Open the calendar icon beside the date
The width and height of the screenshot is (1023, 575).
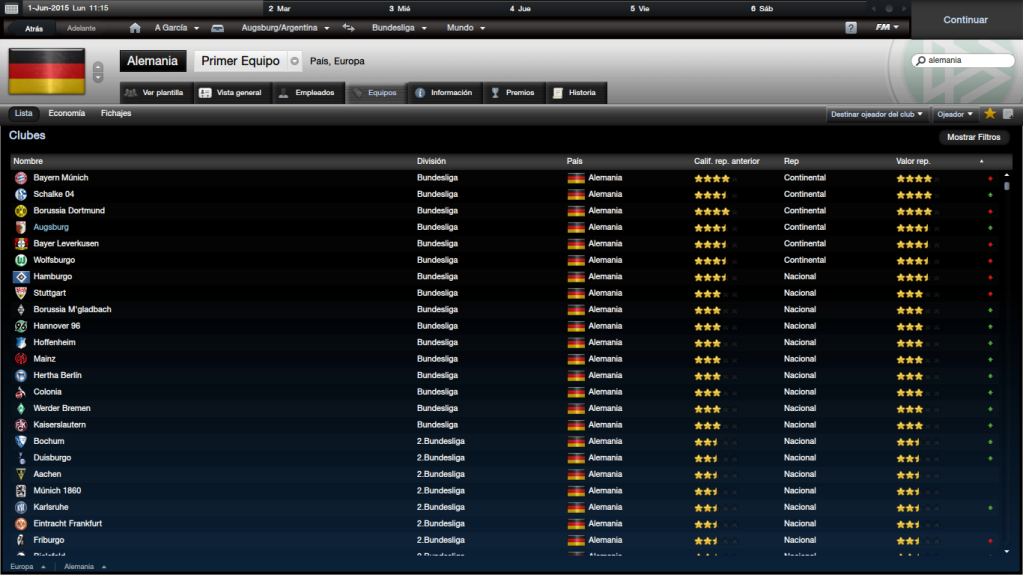pyautogui.click(x=11, y=8)
